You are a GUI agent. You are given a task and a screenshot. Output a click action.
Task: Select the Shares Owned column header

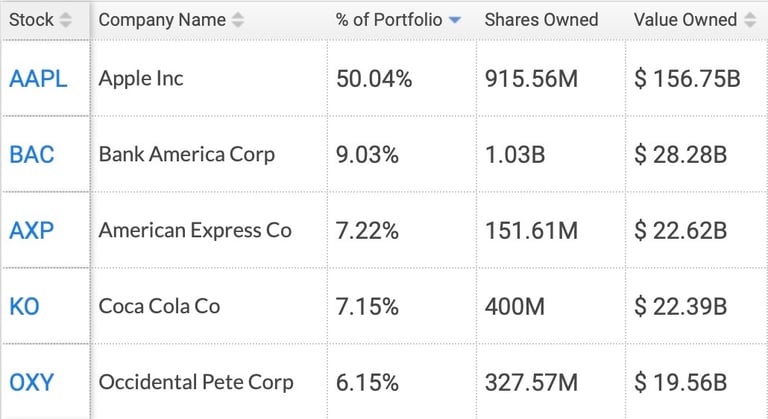point(541,20)
